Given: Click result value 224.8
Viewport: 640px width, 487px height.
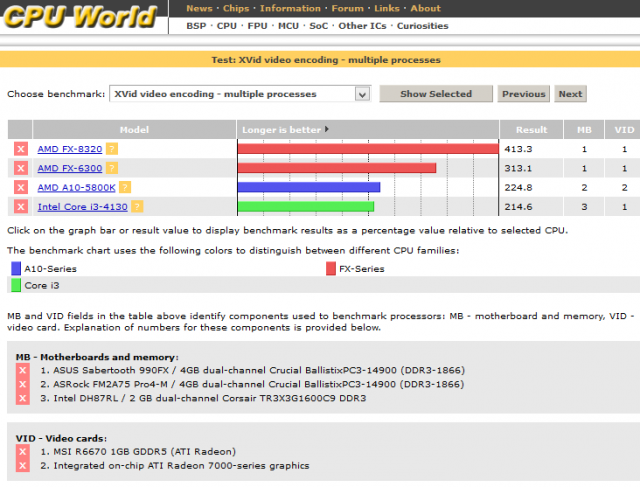Looking at the screenshot, I should 518,187.
